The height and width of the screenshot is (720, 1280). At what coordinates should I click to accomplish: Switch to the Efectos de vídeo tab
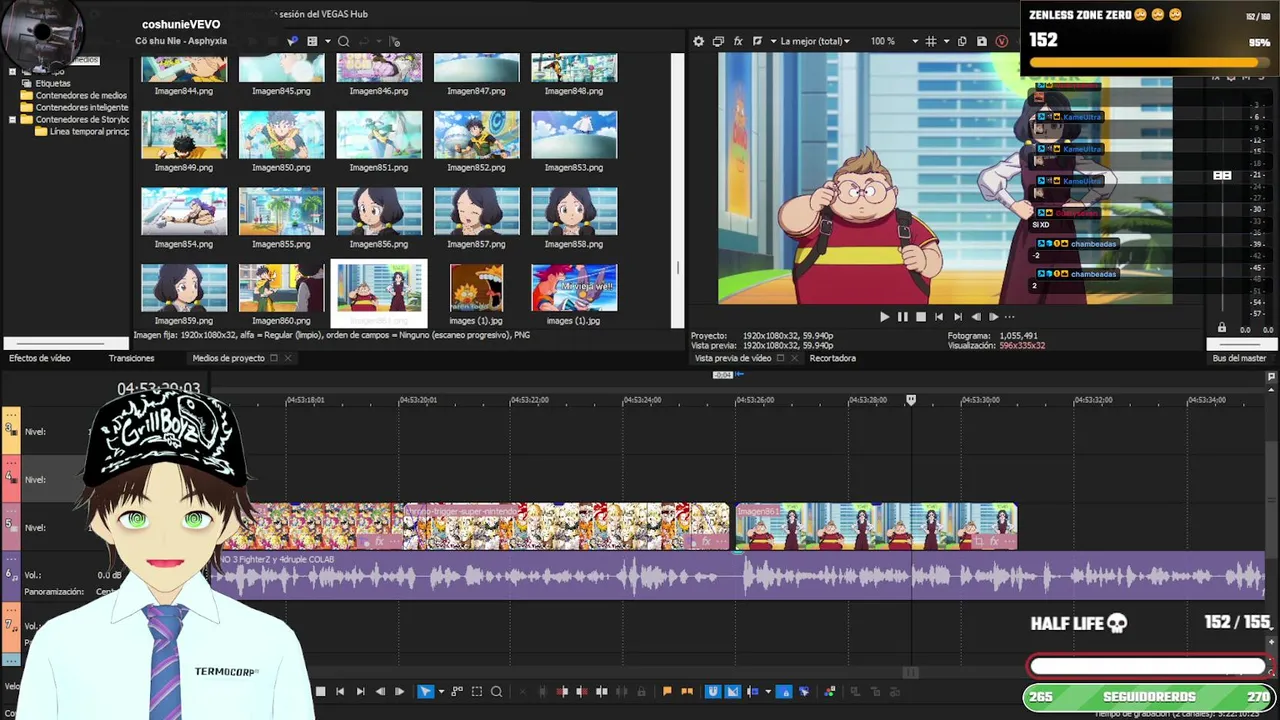[40, 358]
